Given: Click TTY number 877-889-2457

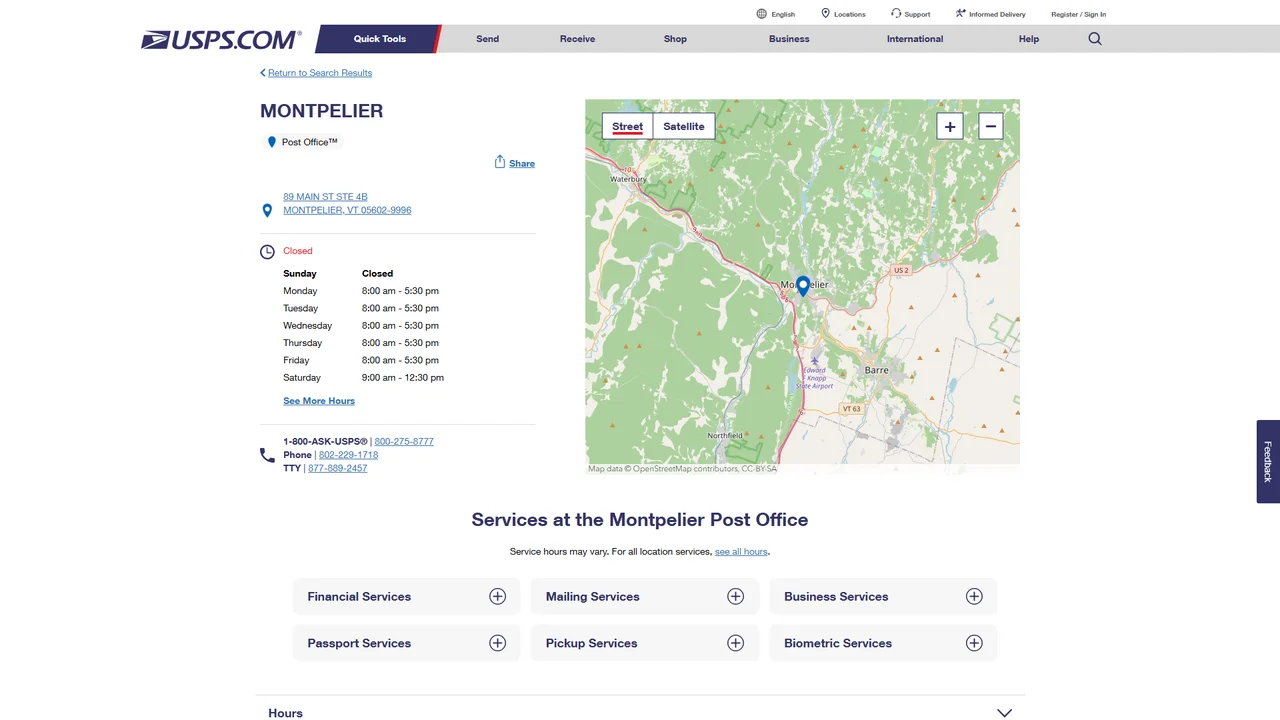Looking at the screenshot, I should pyautogui.click(x=337, y=468).
